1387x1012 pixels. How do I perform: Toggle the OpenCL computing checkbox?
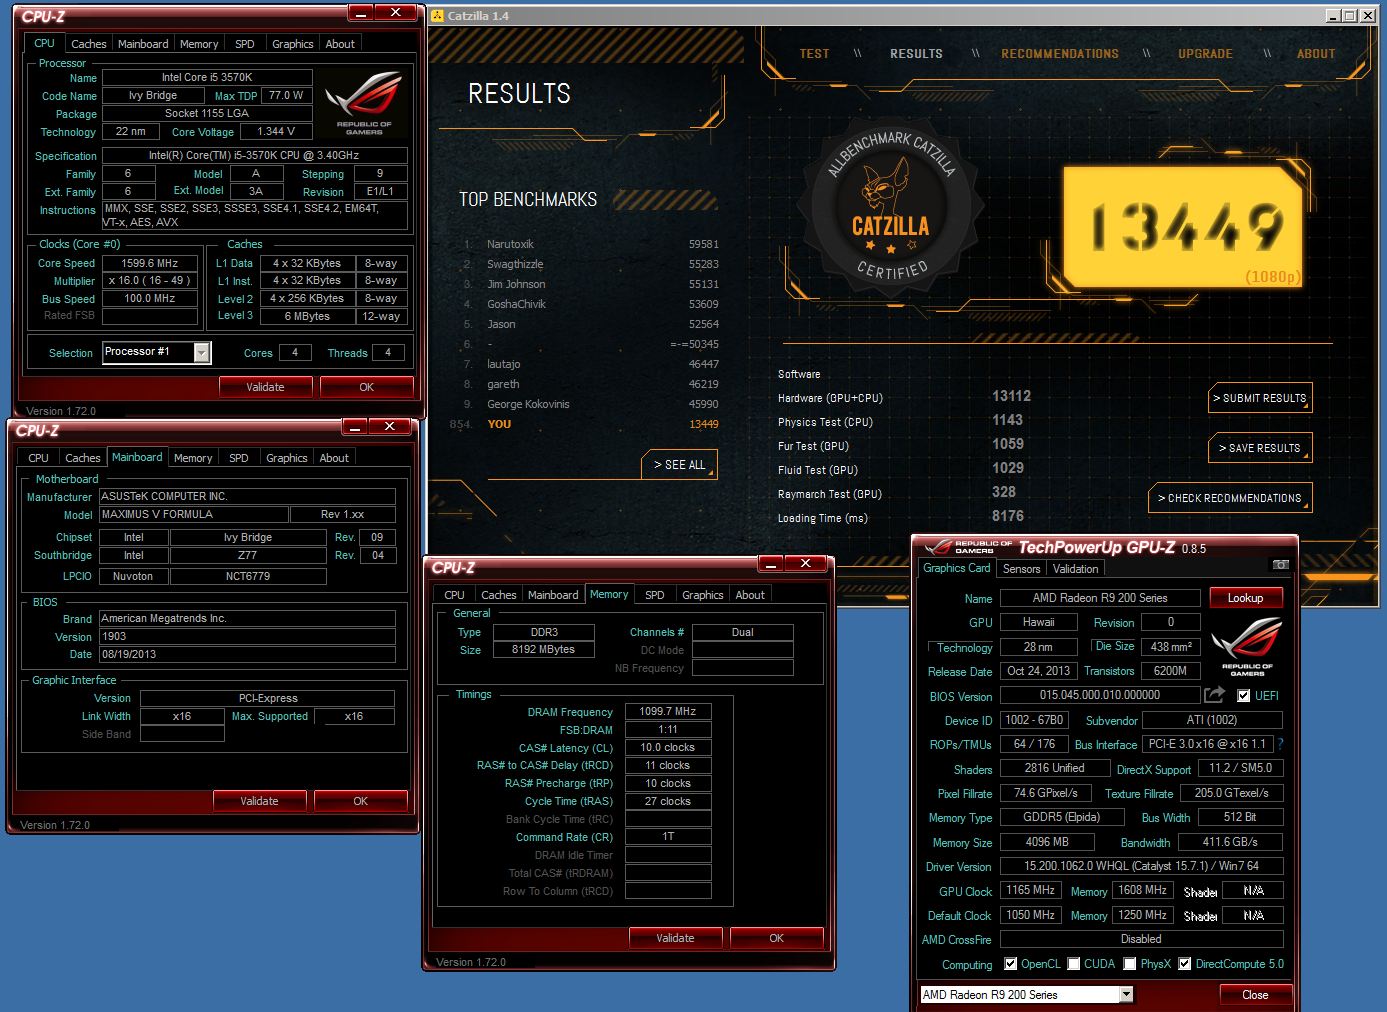pyautogui.click(x=1011, y=964)
